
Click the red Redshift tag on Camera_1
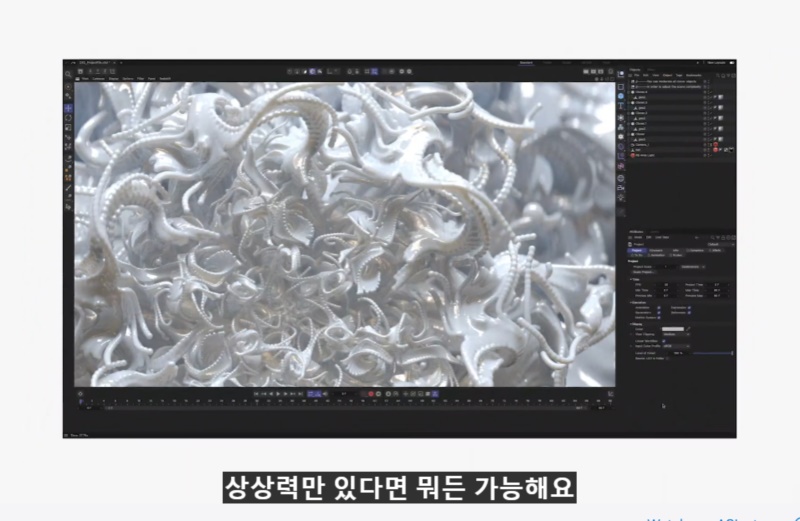click(x=715, y=144)
